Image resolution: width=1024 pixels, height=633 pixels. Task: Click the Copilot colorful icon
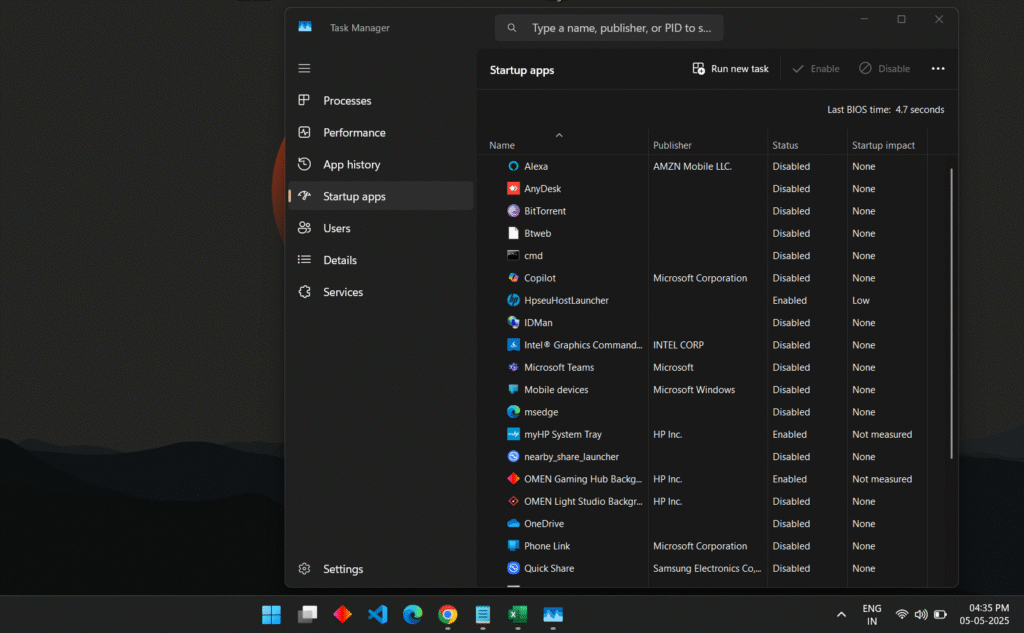[x=513, y=278]
